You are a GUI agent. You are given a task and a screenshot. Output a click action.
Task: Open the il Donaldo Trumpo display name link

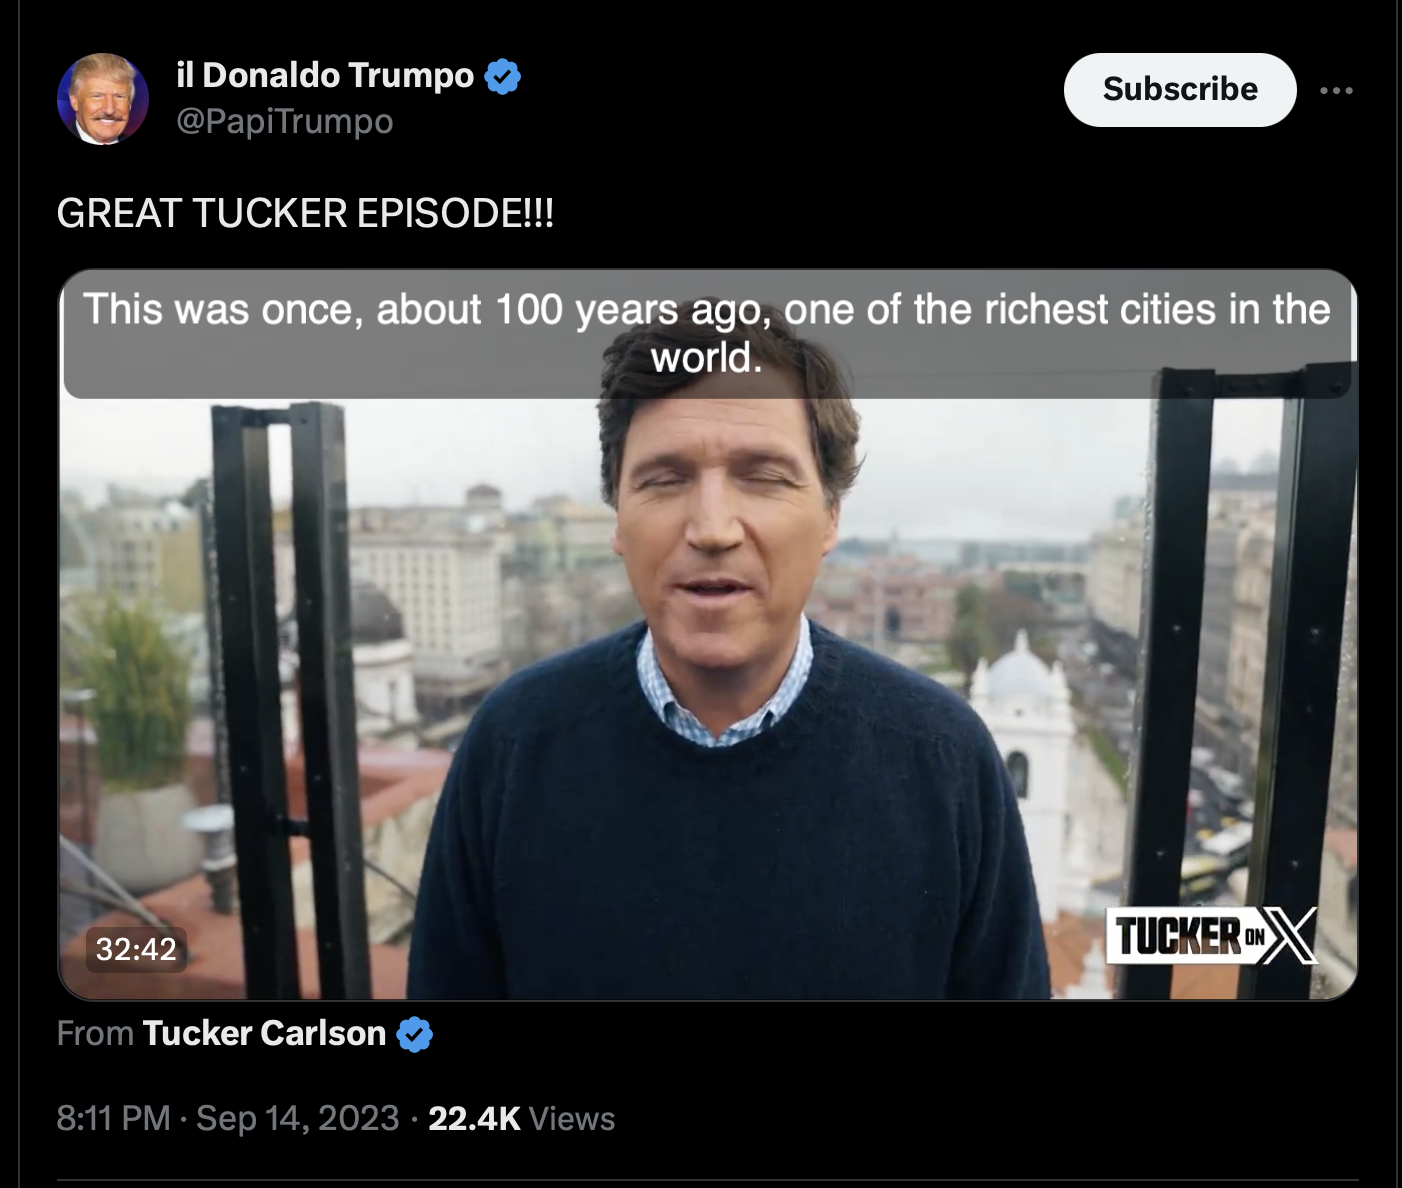325,76
